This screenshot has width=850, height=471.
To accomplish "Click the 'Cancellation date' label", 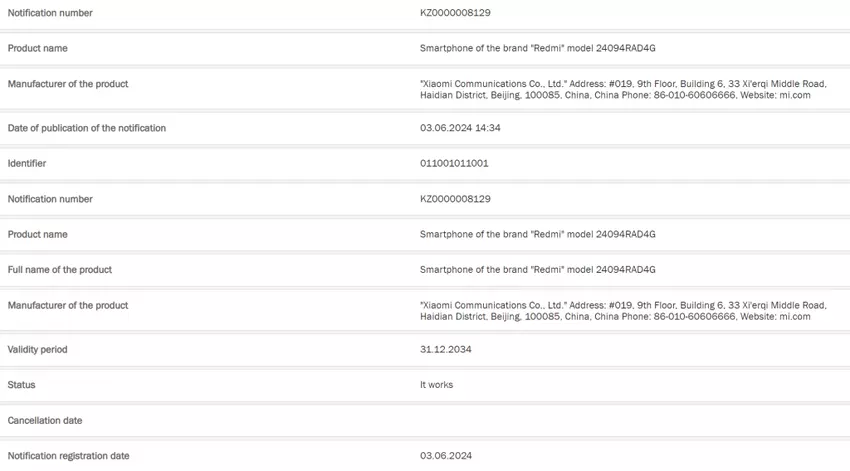I will tap(45, 421).
